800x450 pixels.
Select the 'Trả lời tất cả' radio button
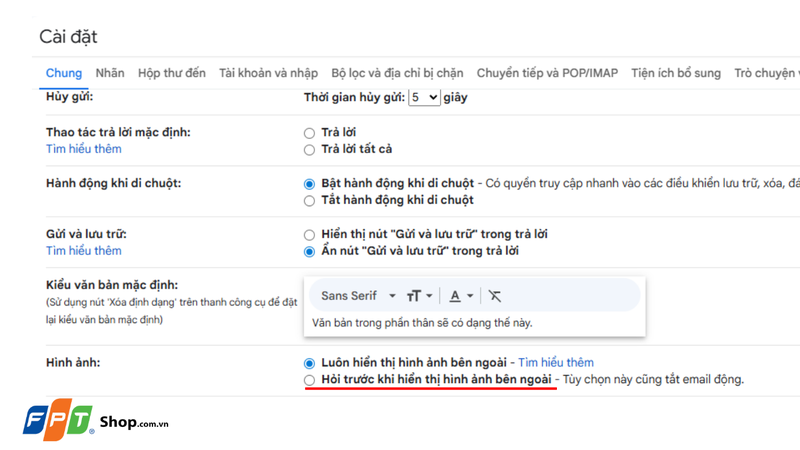tap(309, 150)
